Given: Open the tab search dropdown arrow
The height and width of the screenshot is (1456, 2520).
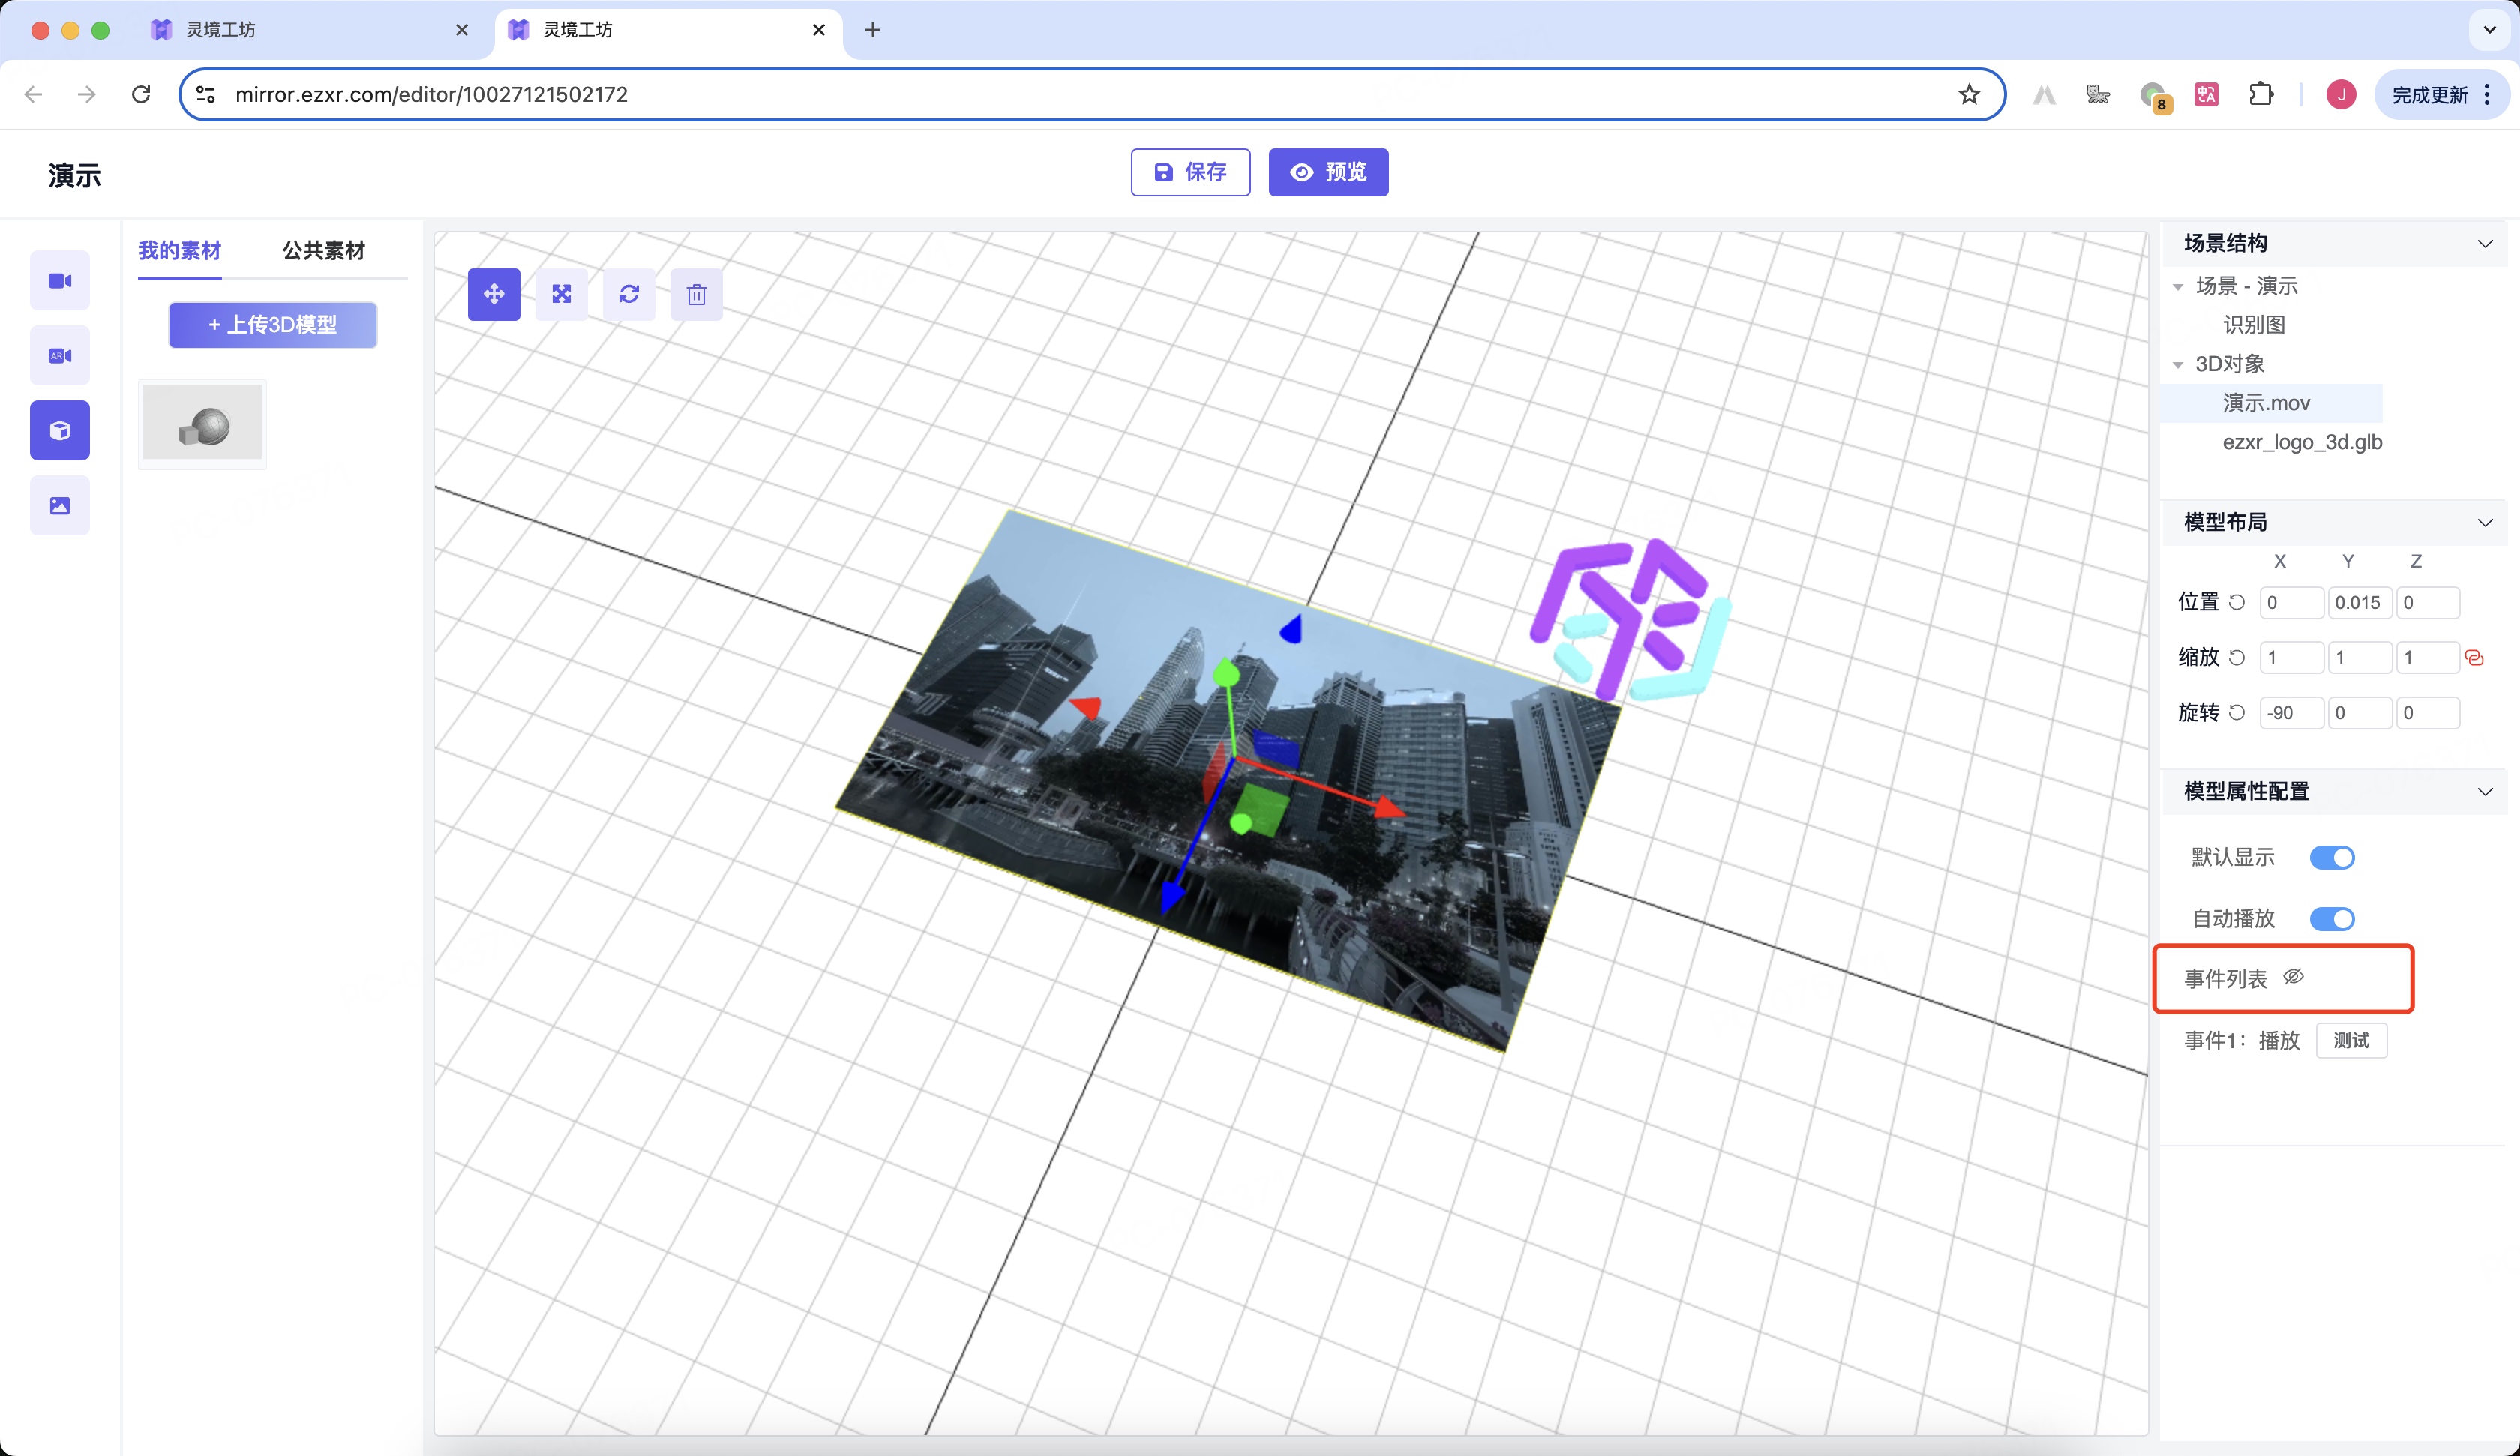Looking at the screenshot, I should tap(2490, 30).
